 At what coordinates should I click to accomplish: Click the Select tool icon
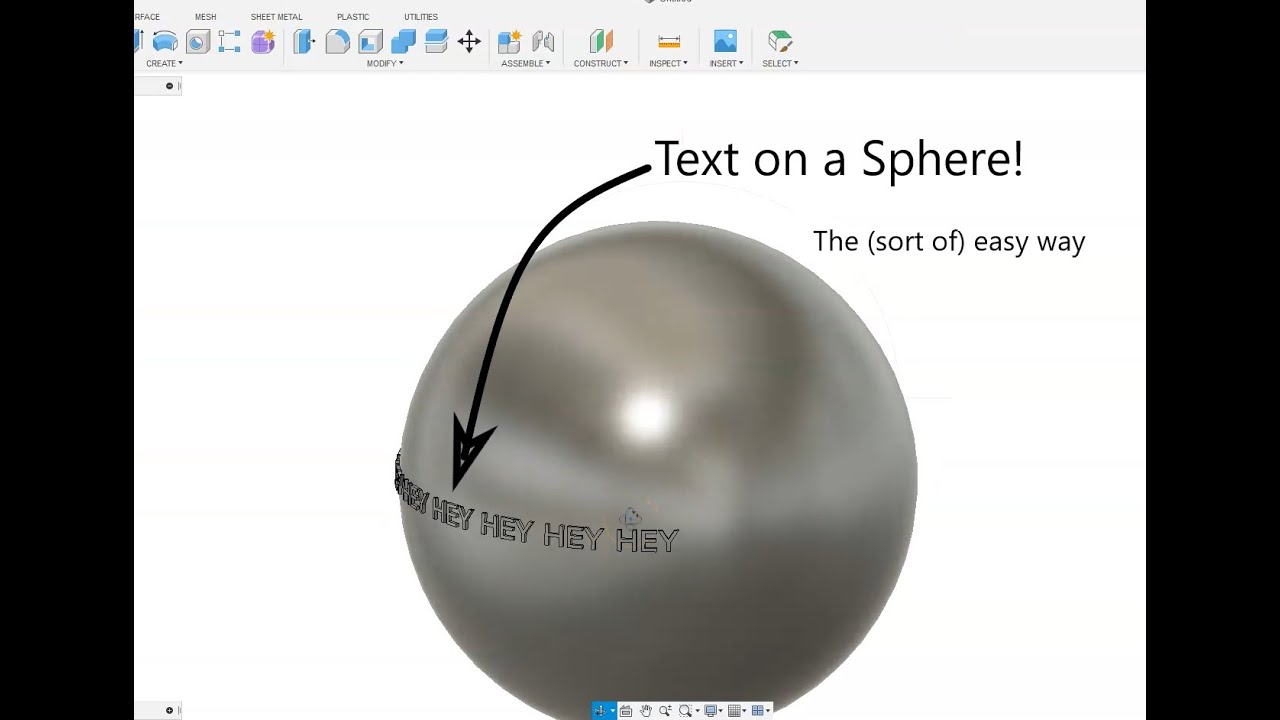[780, 41]
